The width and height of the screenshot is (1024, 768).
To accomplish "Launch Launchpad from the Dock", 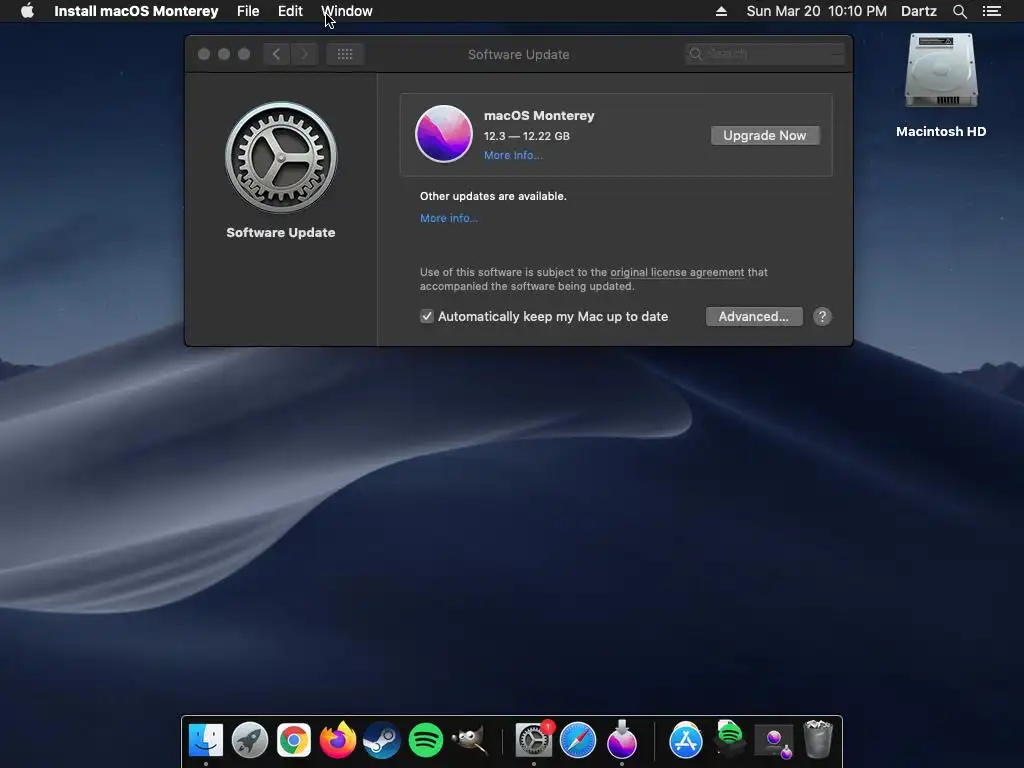I will tap(249, 740).
